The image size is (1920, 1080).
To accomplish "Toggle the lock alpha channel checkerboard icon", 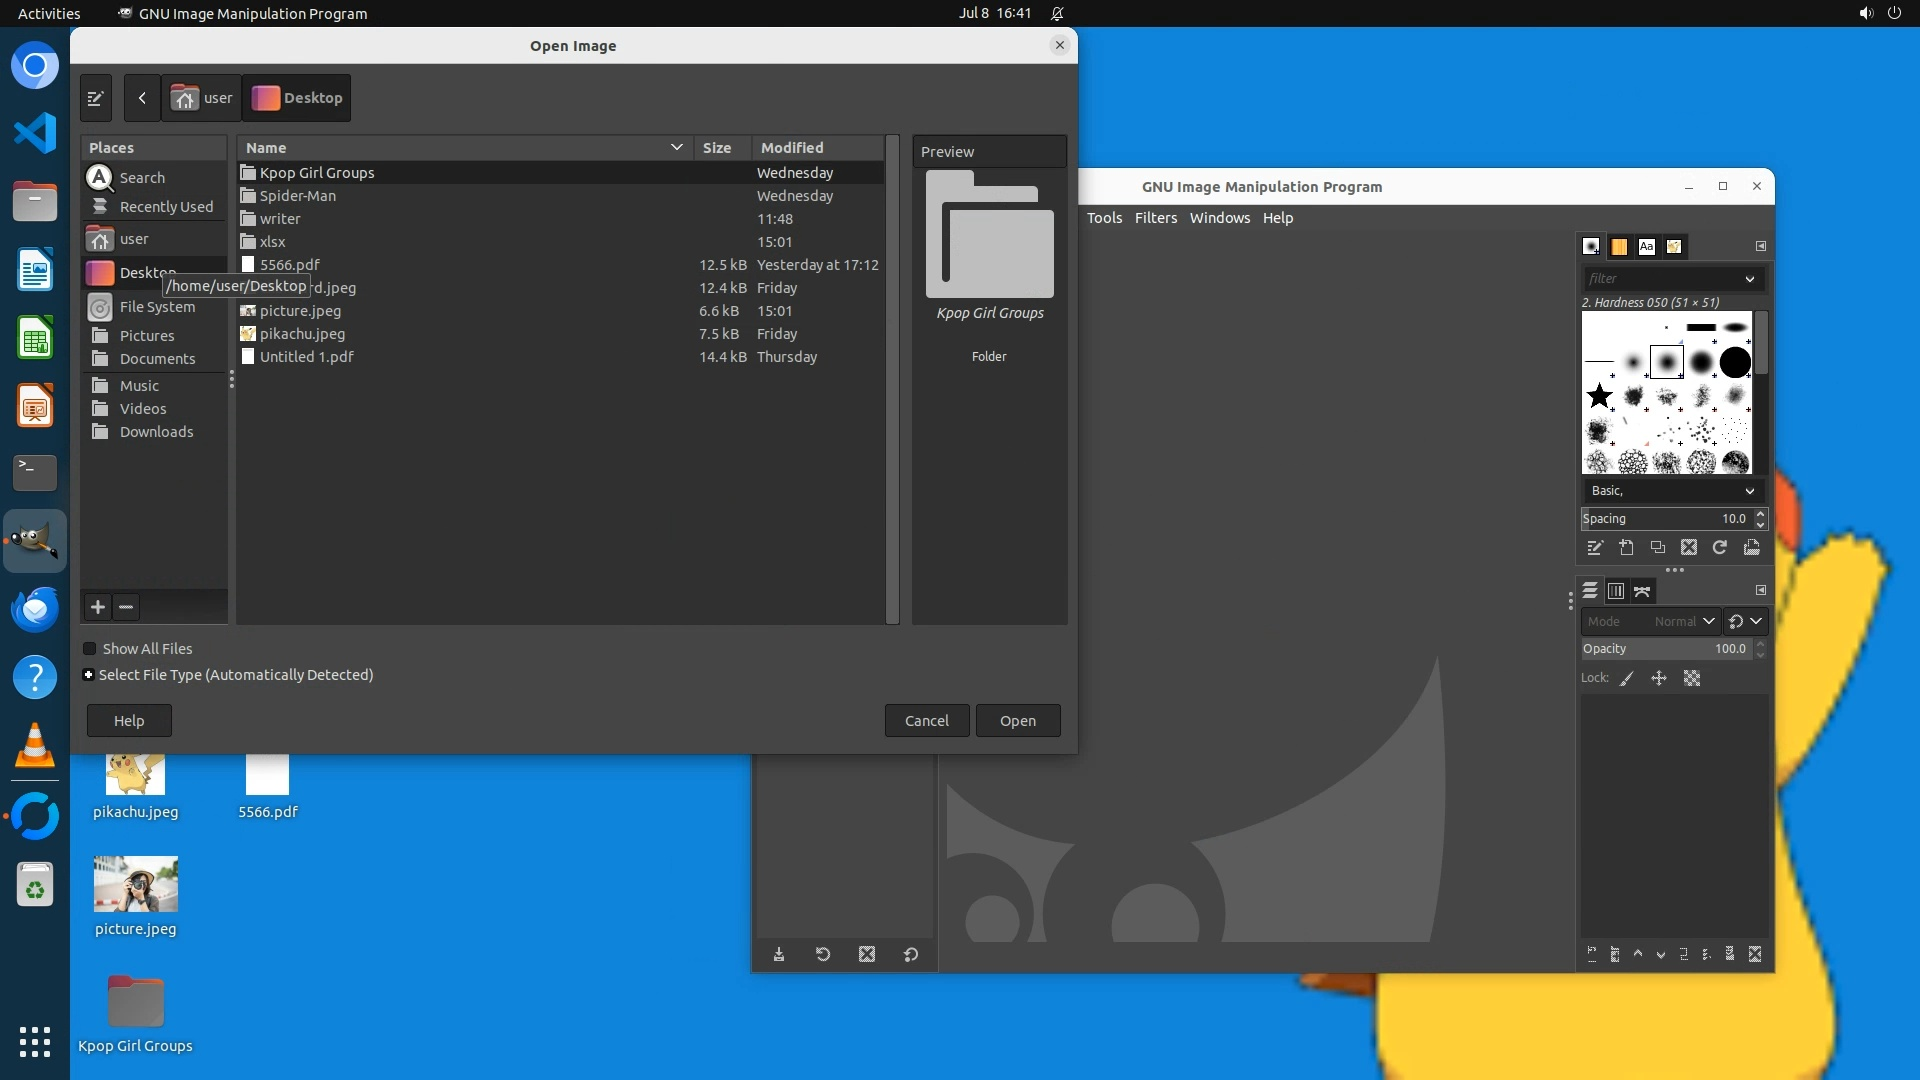I will pyautogui.click(x=1692, y=679).
